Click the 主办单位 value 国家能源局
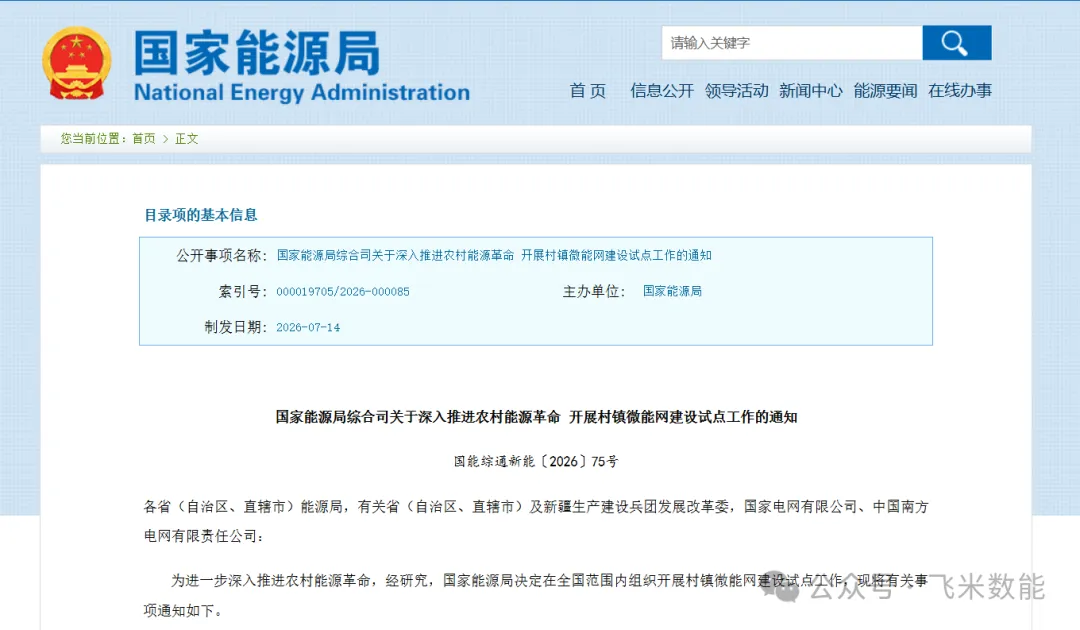Screen dimensions: 1080x630 672,291
